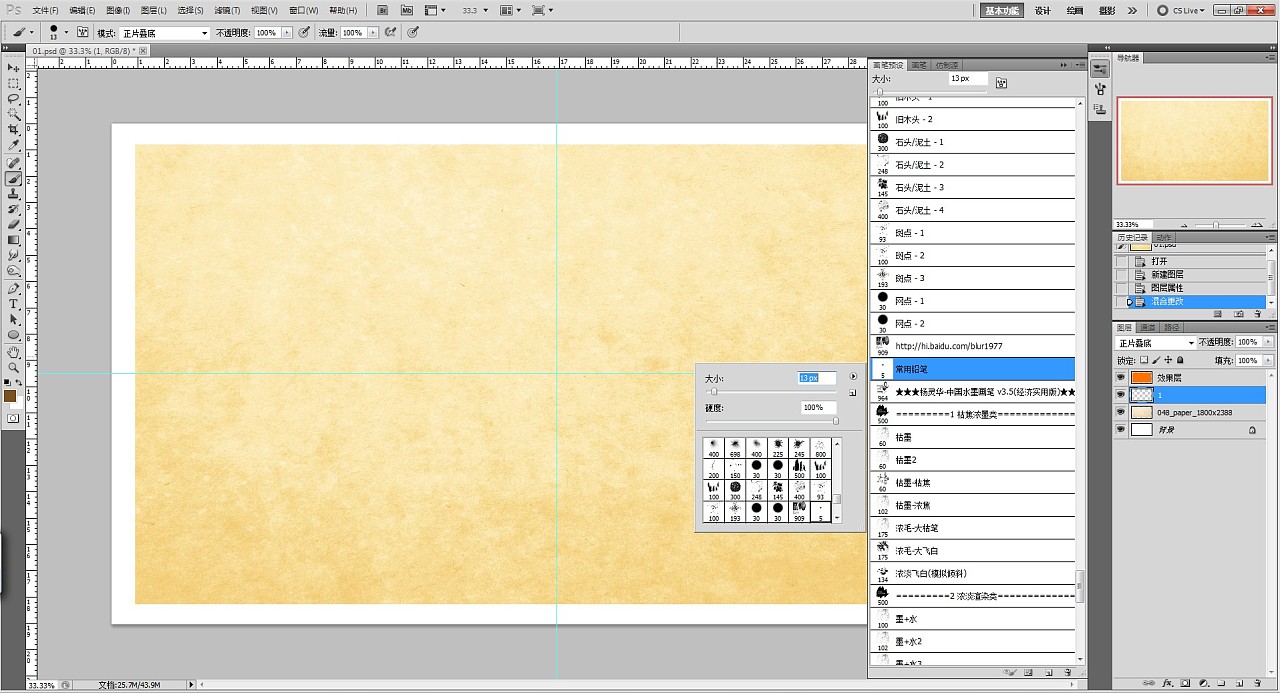Choose the 枯墨2 brush preset
This screenshot has height=693, width=1280.
click(908, 460)
